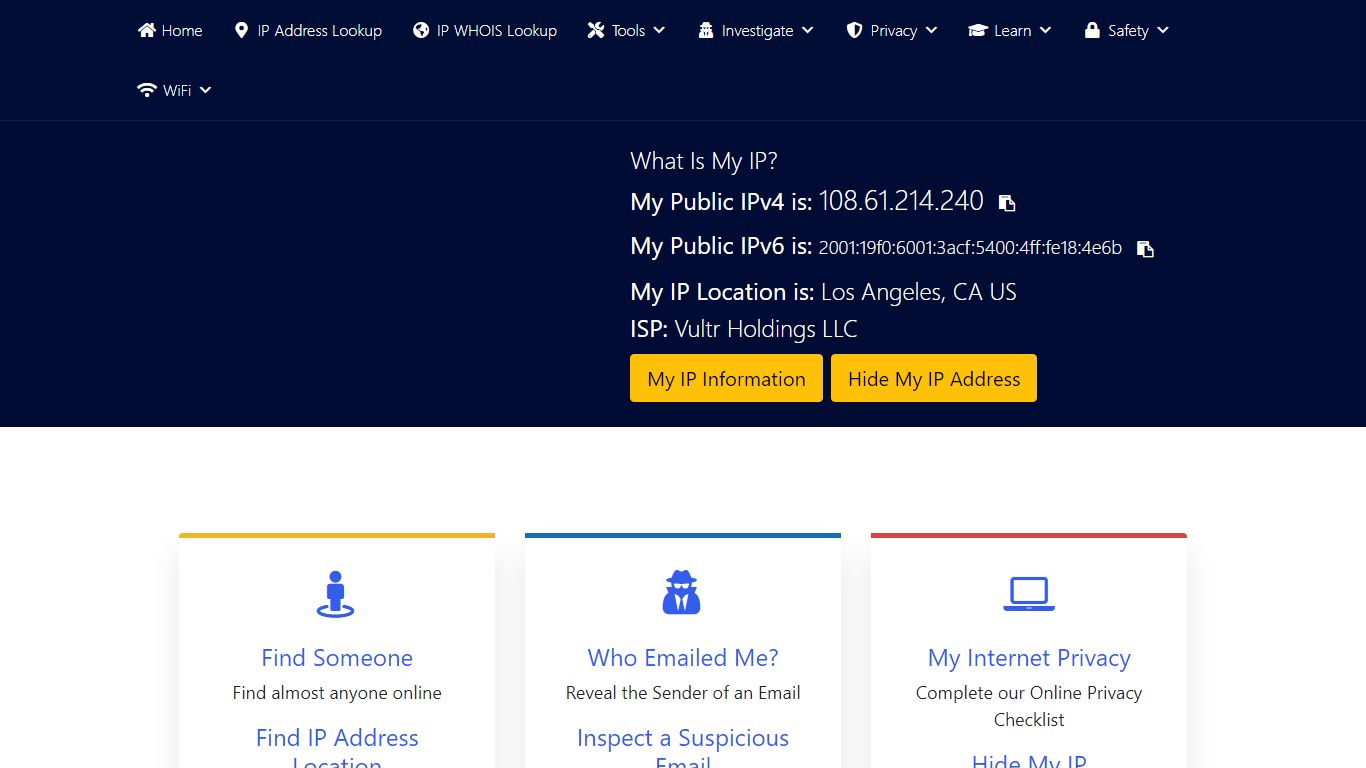The width and height of the screenshot is (1366, 768).
Task: Click the location pin icon for IP Address Lookup
Action: click(x=240, y=30)
